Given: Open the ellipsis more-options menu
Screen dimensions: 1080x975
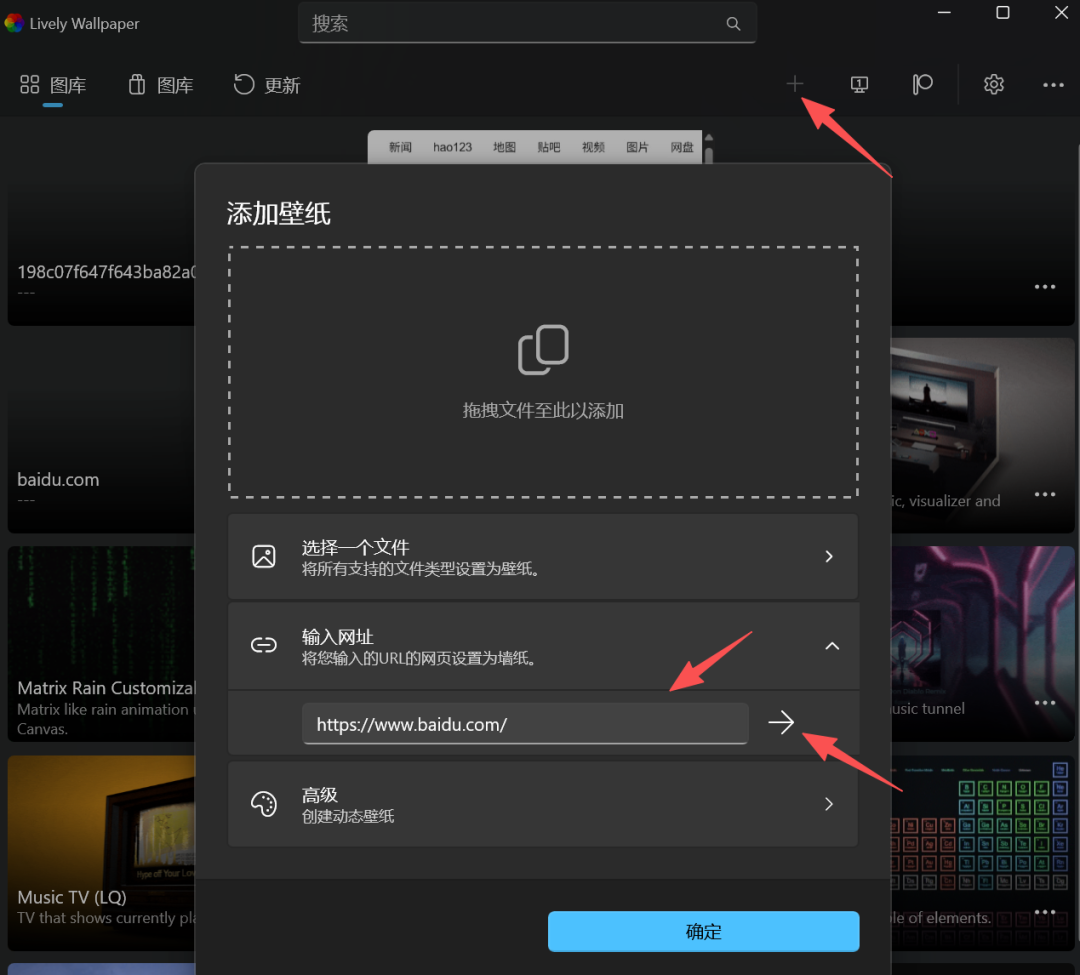Looking at the screenshot, I should click(1054, 84).
